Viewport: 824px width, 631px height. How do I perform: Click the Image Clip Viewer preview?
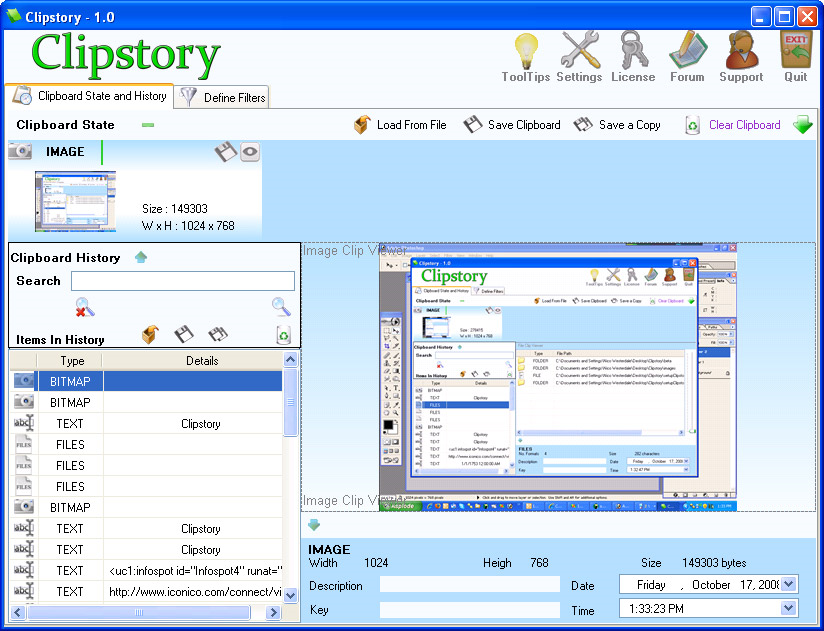(558, 377)
